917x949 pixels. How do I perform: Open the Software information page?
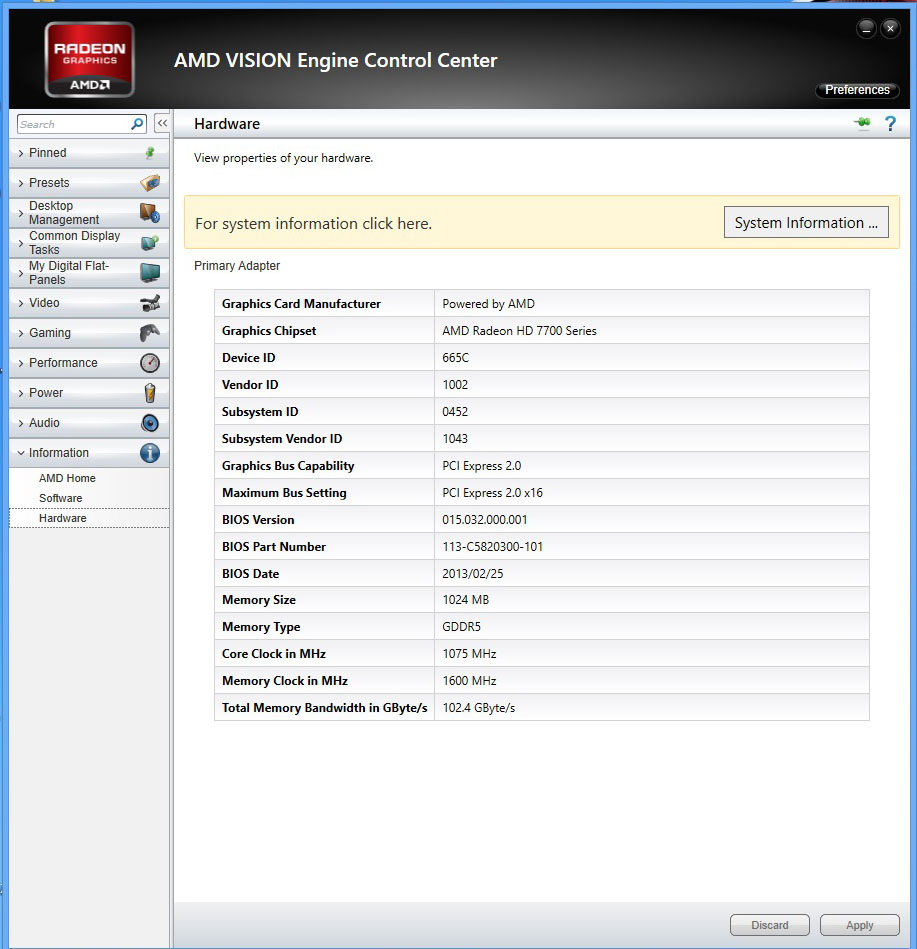point(61,498)
